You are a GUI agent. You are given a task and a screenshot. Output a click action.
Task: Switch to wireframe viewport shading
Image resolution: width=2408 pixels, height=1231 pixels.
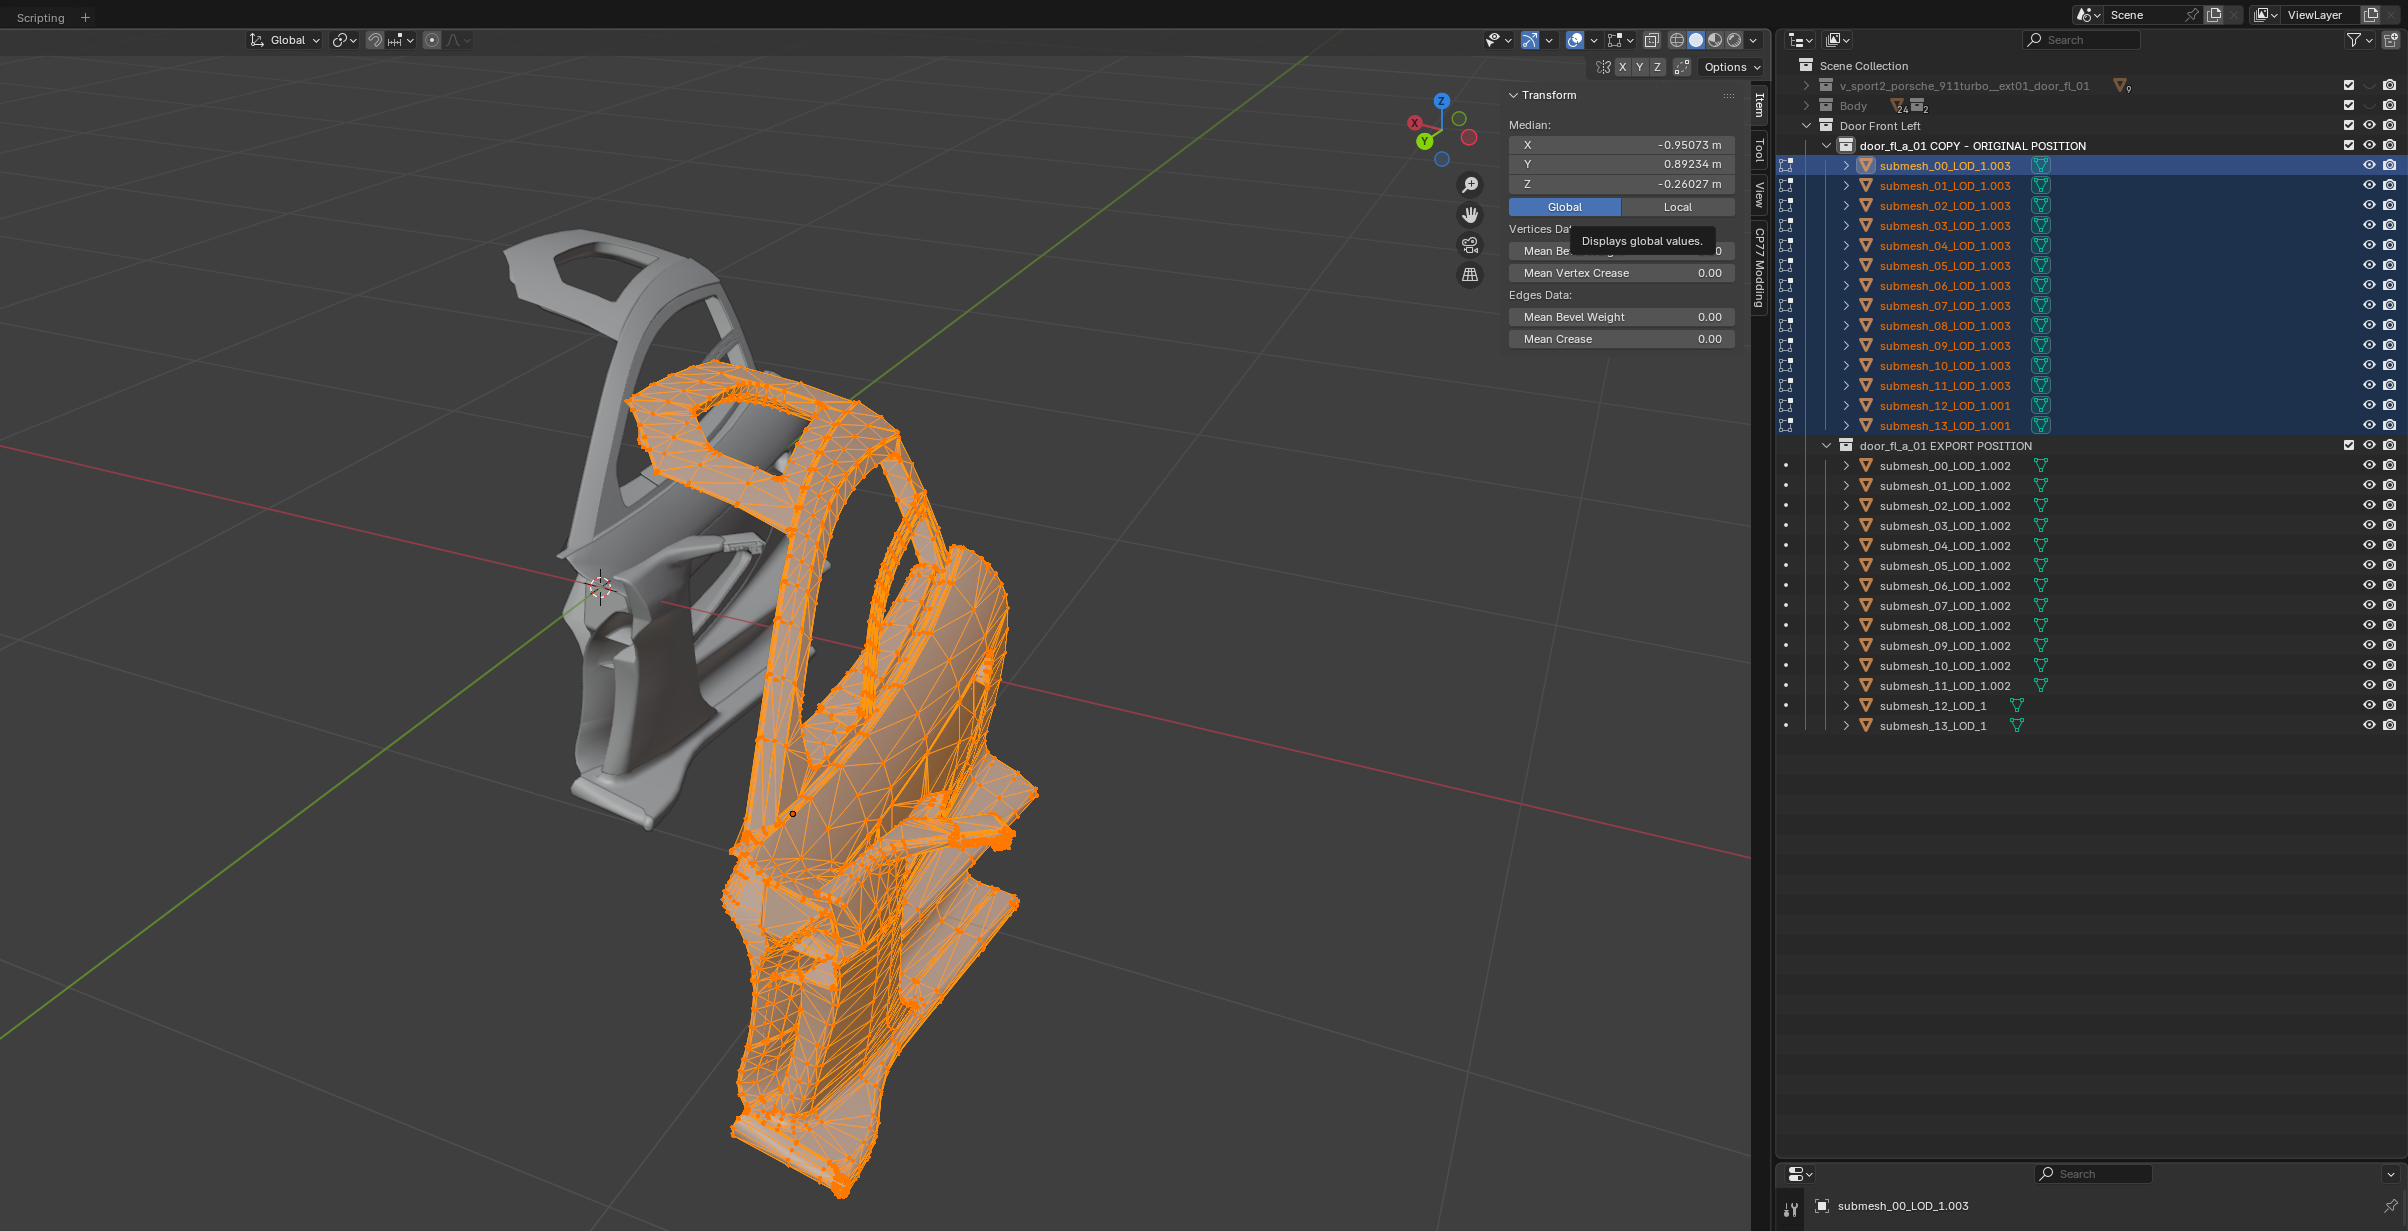click(1677, 40)
